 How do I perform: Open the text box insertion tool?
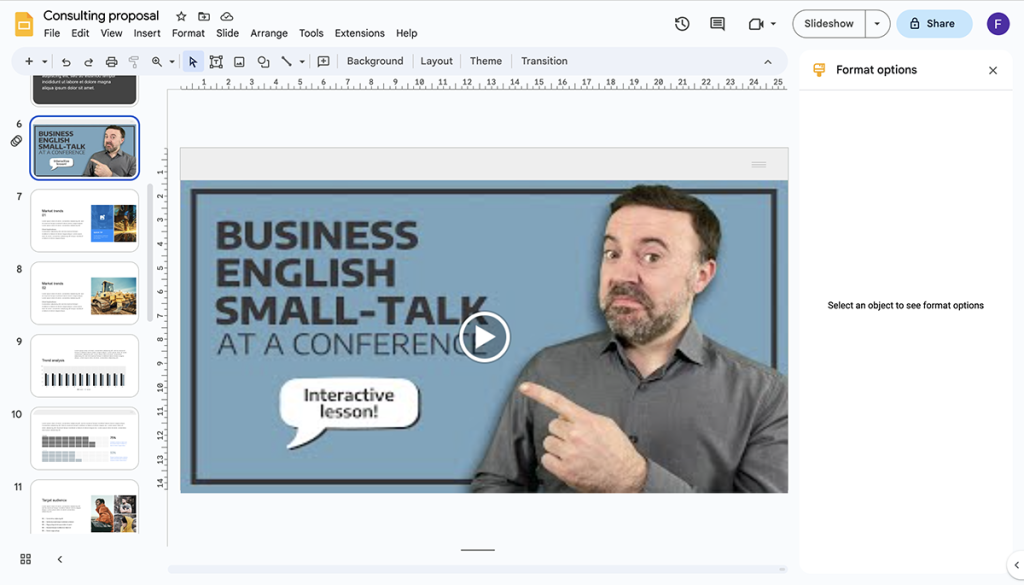click(x=216, y=61)
